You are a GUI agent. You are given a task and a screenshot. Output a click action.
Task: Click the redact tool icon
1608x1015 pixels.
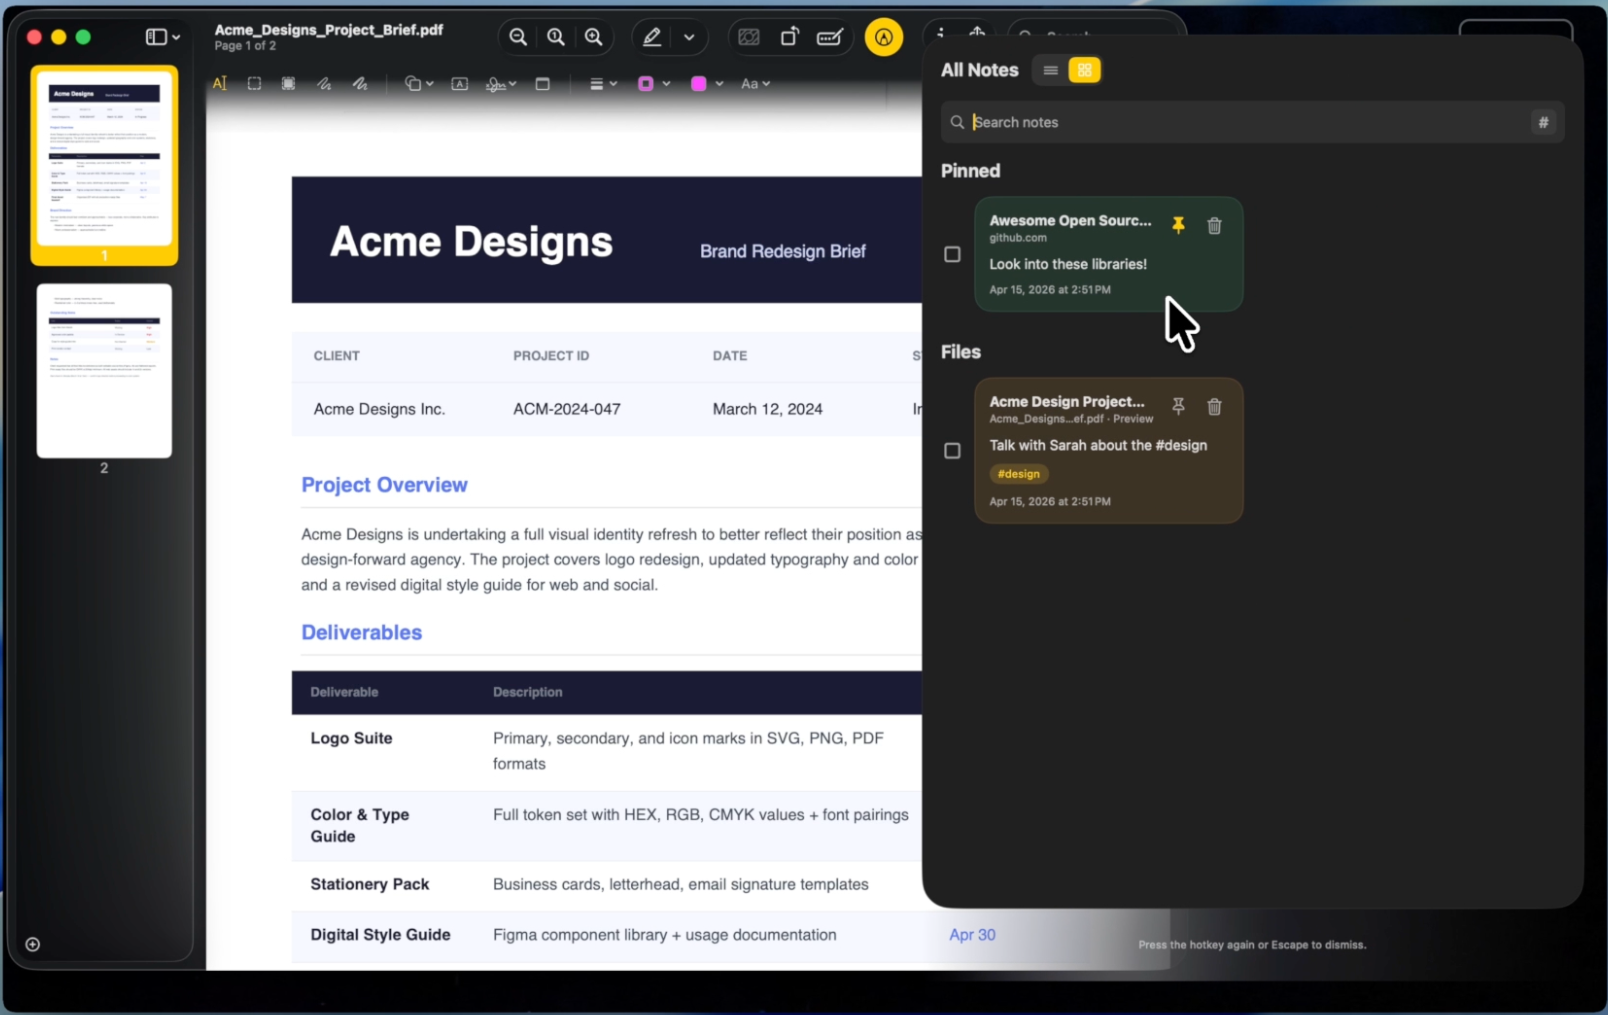pos(748,37)
